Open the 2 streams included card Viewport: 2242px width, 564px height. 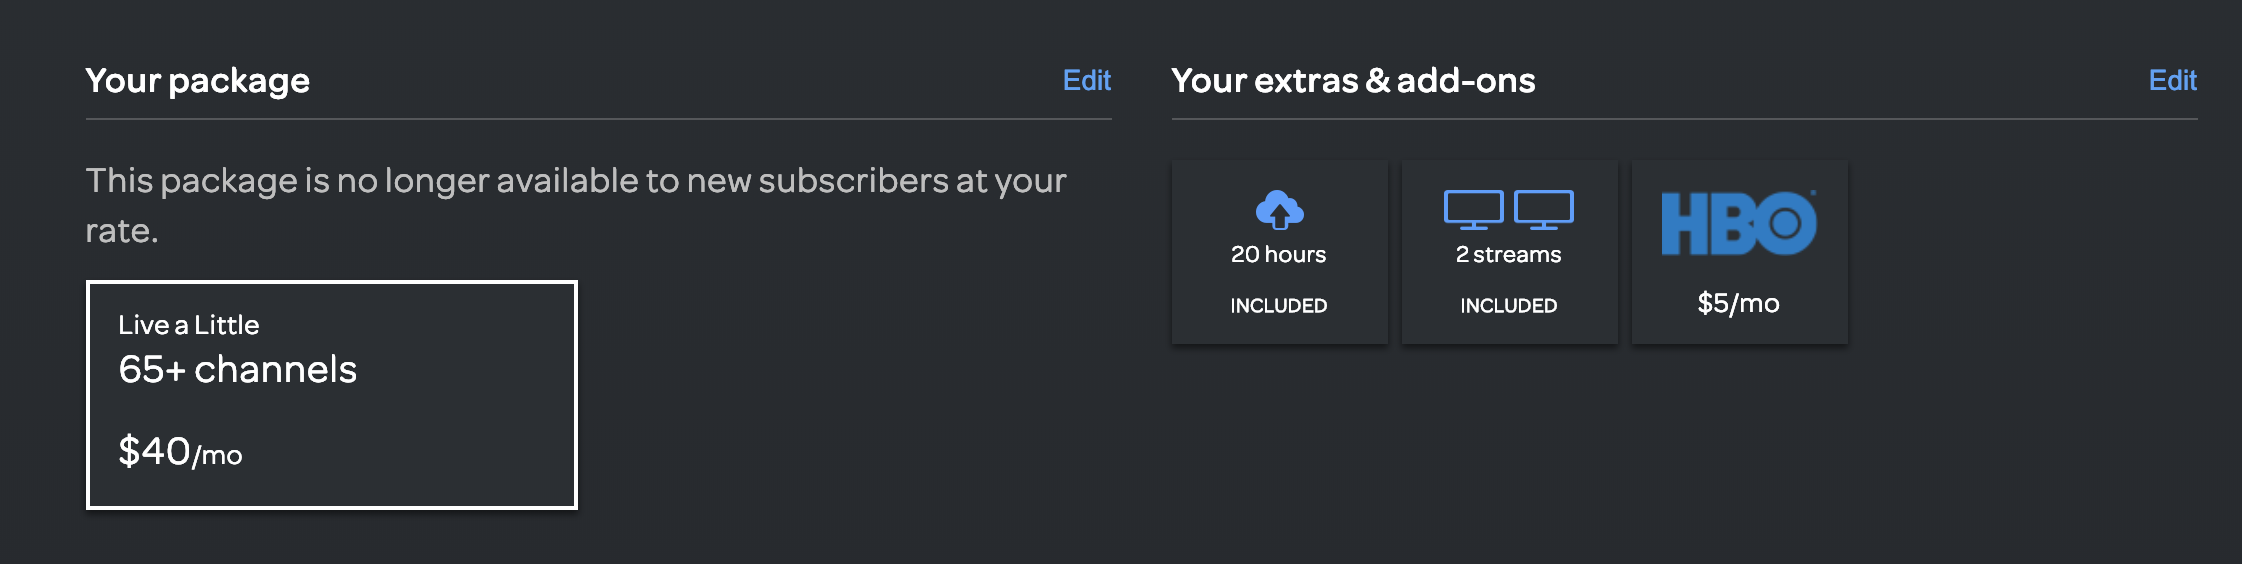pos(1510,252)
